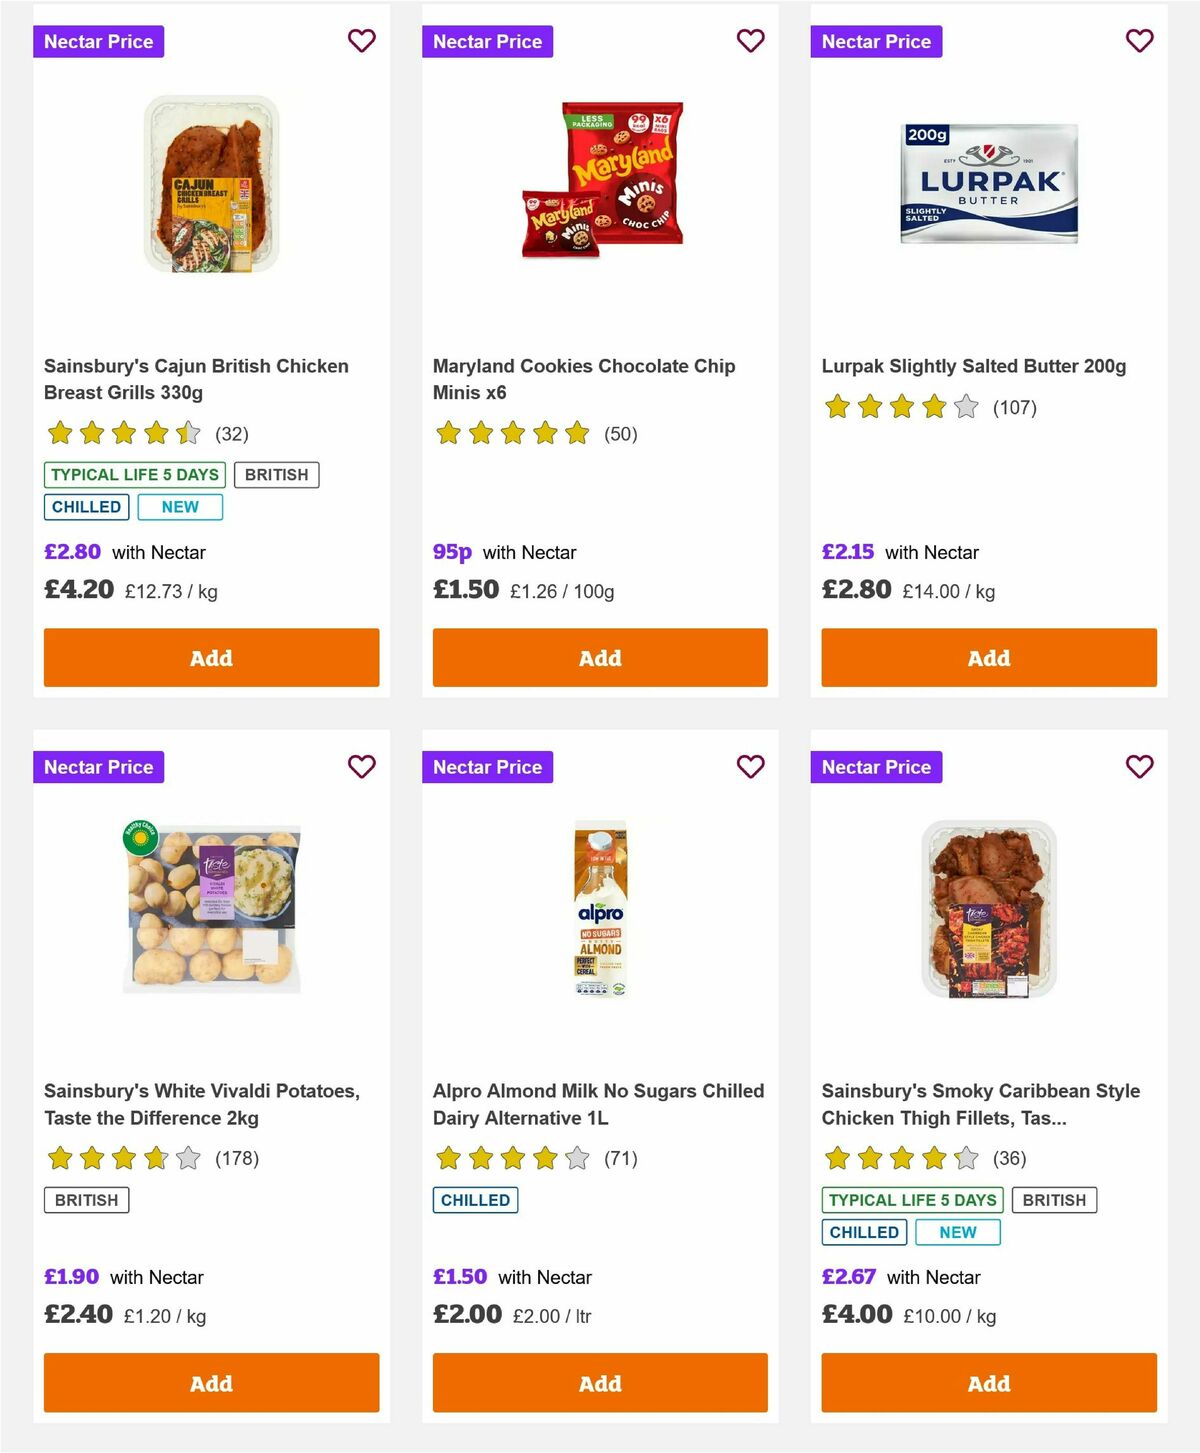
Task: Open the Sainsbury's Cajun British Chicken product page
Action: coord(195,379)
